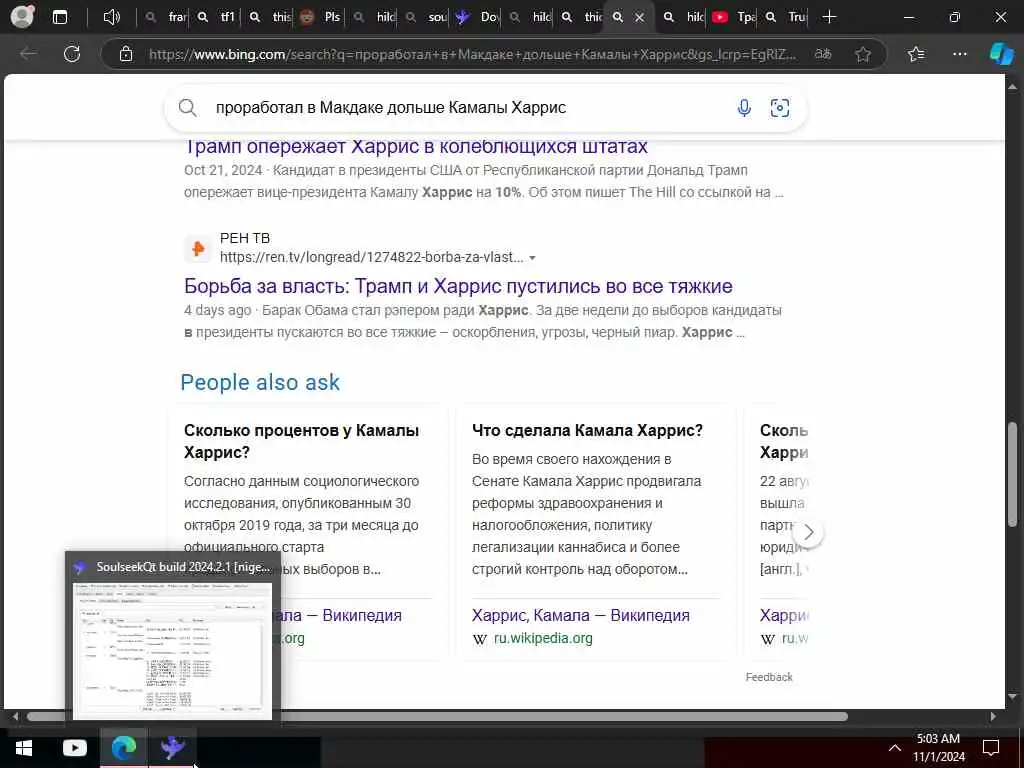Switch to the 'tf1' tab

(219, 17)
